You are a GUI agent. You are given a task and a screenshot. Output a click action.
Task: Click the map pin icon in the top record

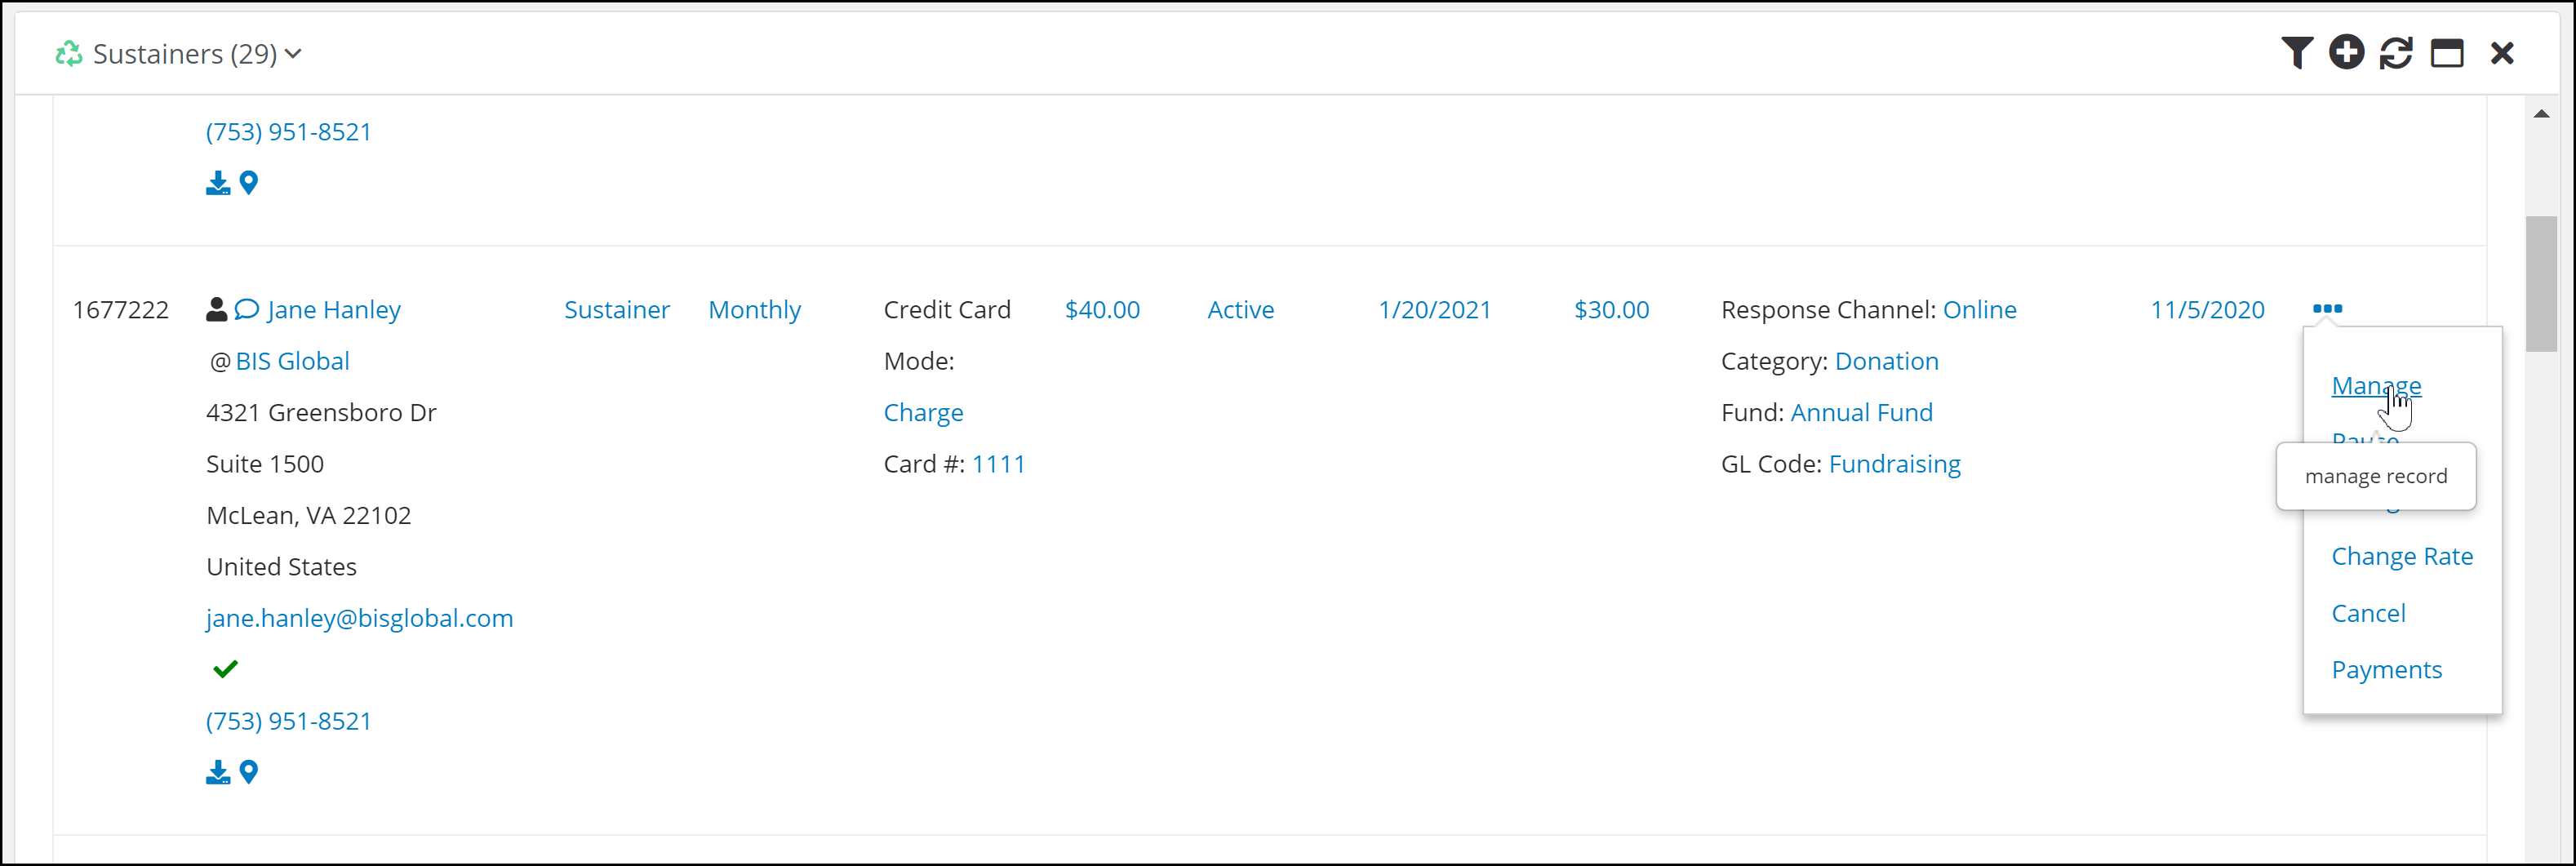[x=249, y=183]
